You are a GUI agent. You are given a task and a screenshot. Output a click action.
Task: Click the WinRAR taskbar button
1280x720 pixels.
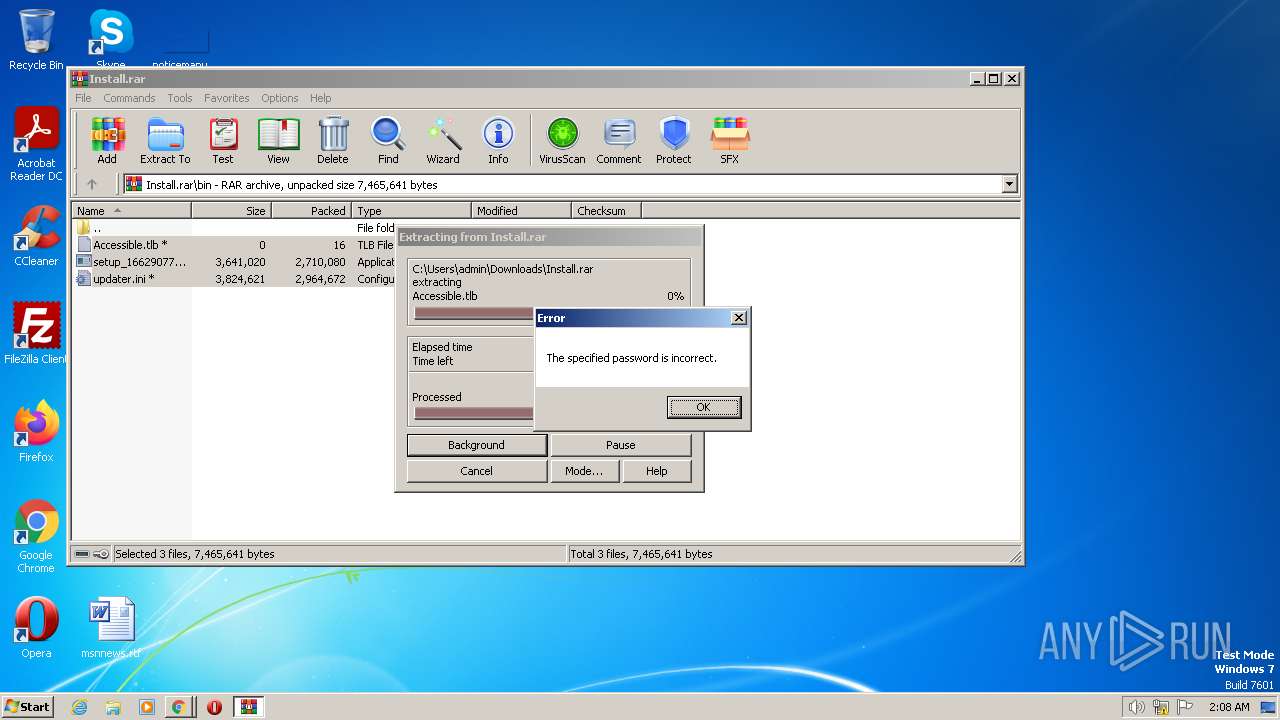click(x=248, y=707)
